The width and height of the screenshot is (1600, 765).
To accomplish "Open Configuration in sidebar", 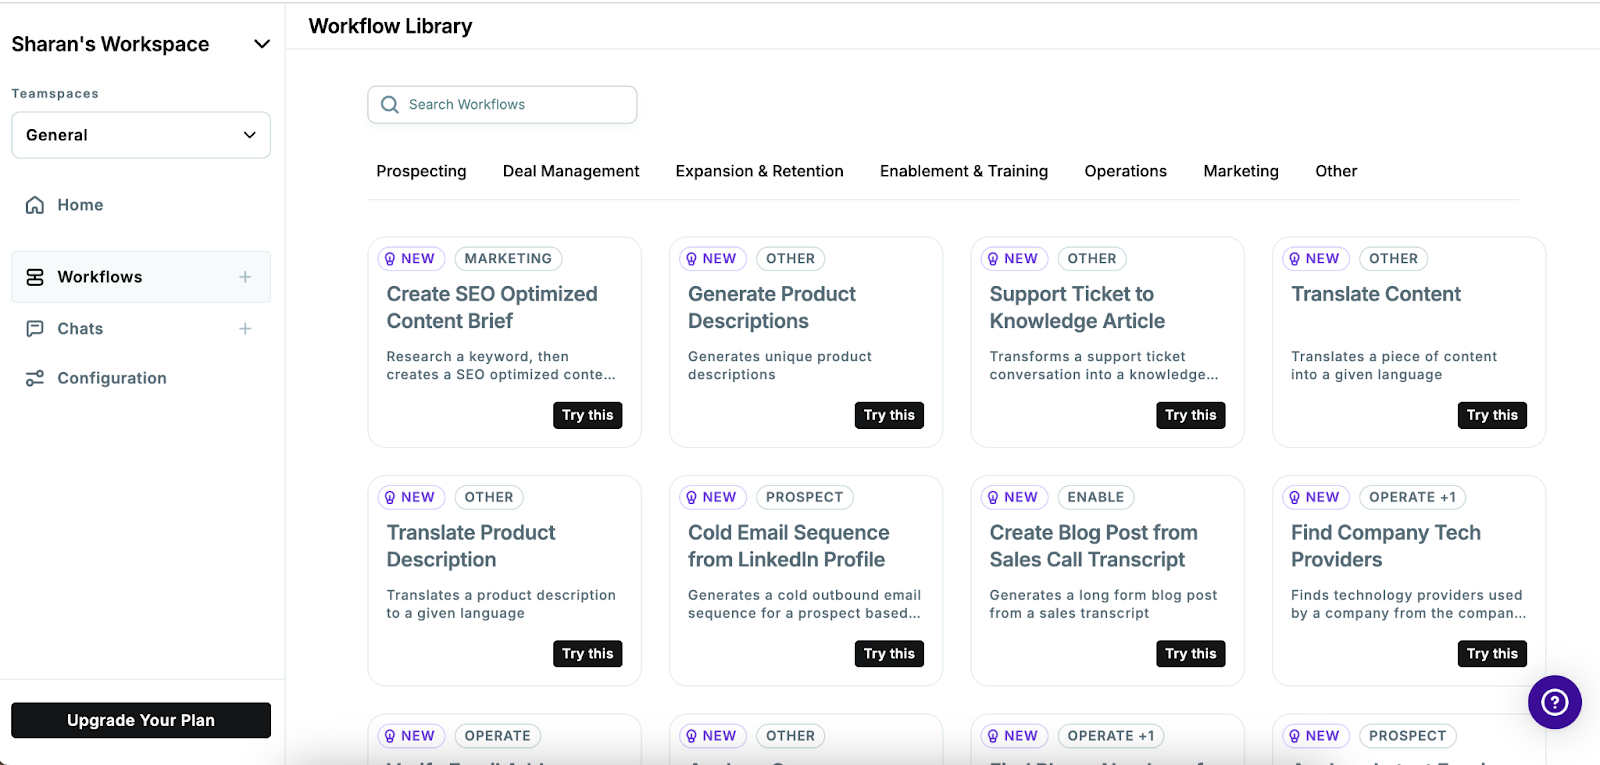I will point(112,378).
